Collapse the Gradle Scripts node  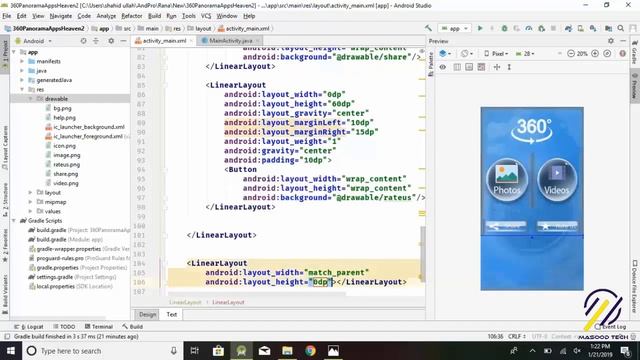click(x=14, y=220)
